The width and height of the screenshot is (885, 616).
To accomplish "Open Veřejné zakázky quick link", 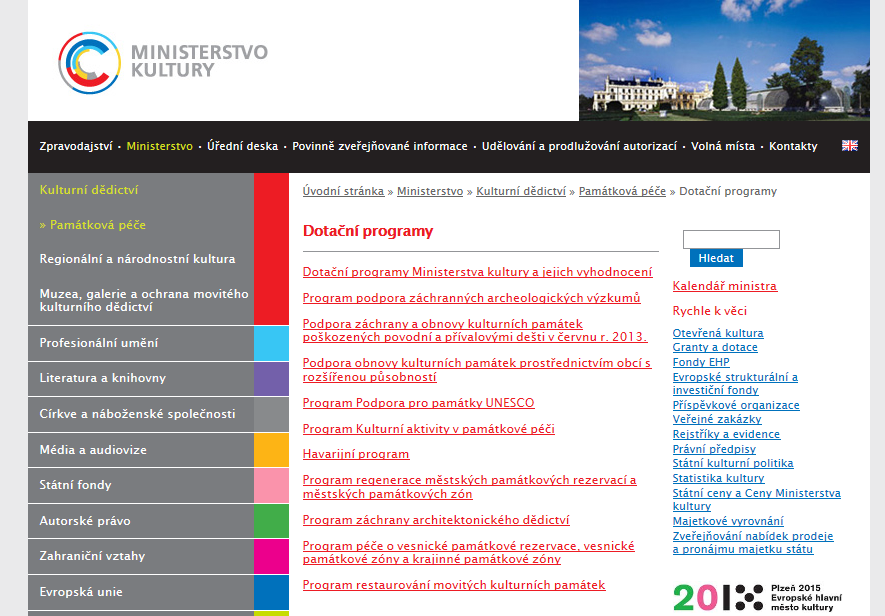I will tap(717, 420).
